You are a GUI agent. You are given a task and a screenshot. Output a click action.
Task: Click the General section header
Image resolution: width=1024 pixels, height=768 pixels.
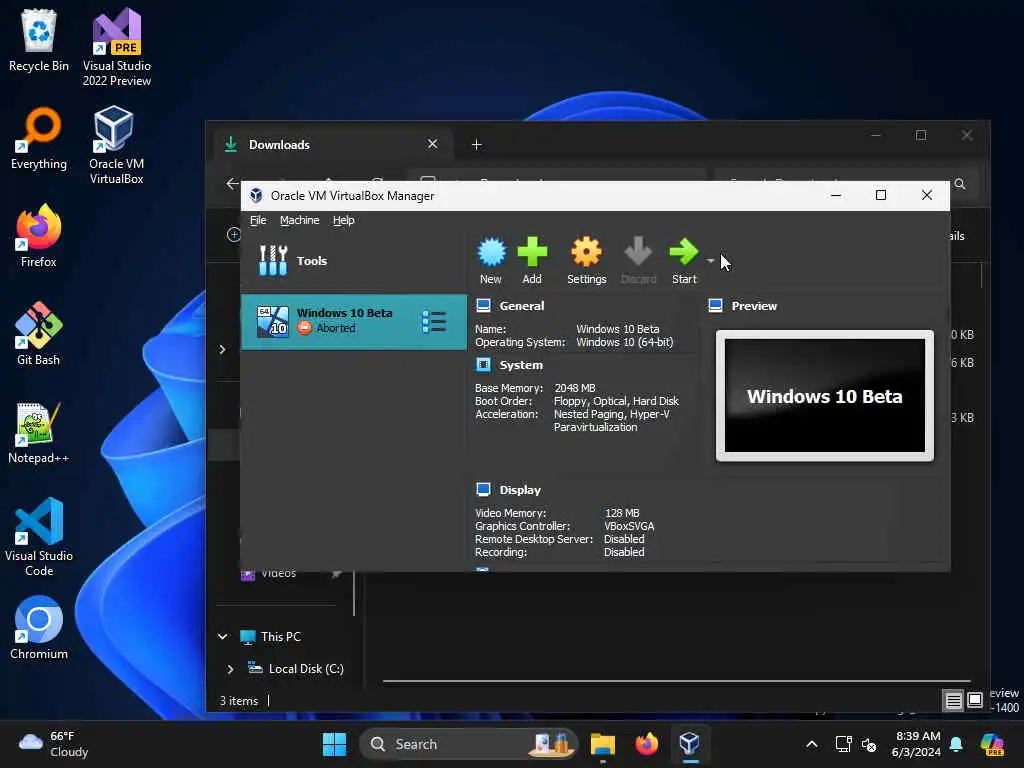[521, 306]
